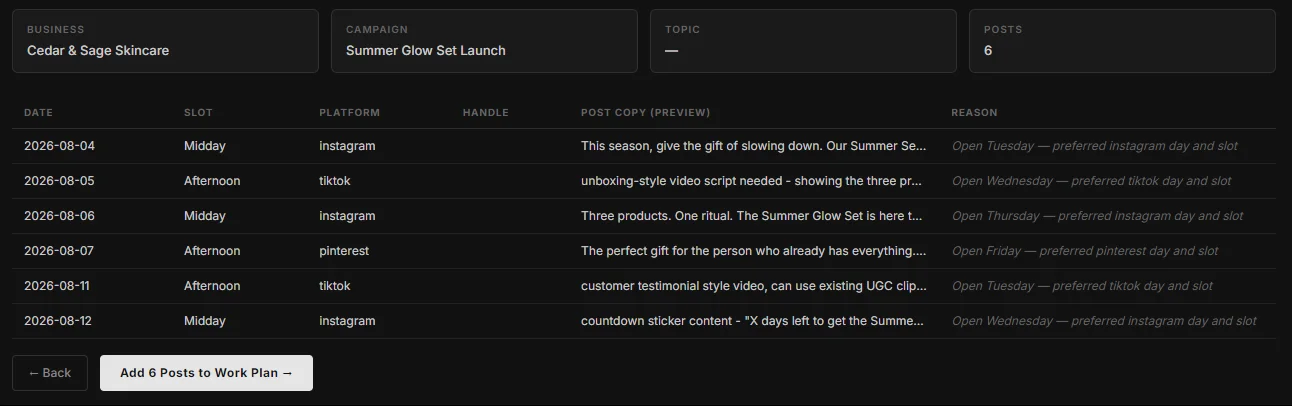Open the 'countdown sticker content' post copy

pos(752,321)
